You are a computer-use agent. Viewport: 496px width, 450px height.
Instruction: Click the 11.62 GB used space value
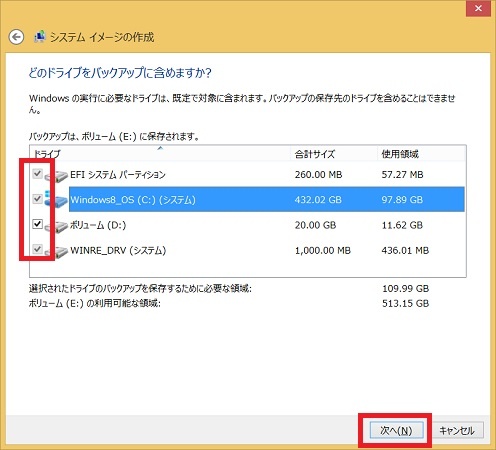point(402,225)
